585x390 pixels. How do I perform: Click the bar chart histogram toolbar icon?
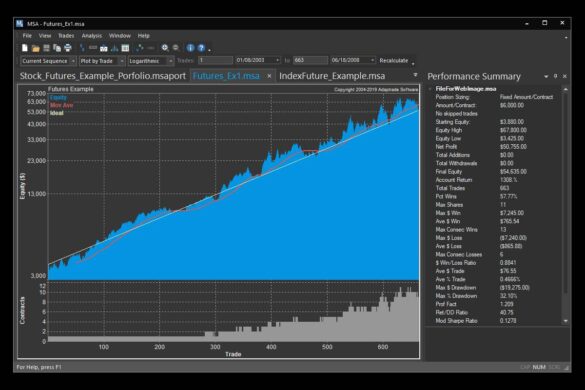pyautogui.click(x=115, y=48)
